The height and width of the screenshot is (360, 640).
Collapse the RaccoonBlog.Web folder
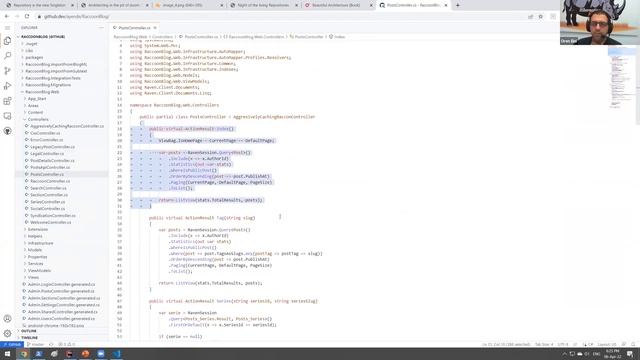(x=42, y=92)
